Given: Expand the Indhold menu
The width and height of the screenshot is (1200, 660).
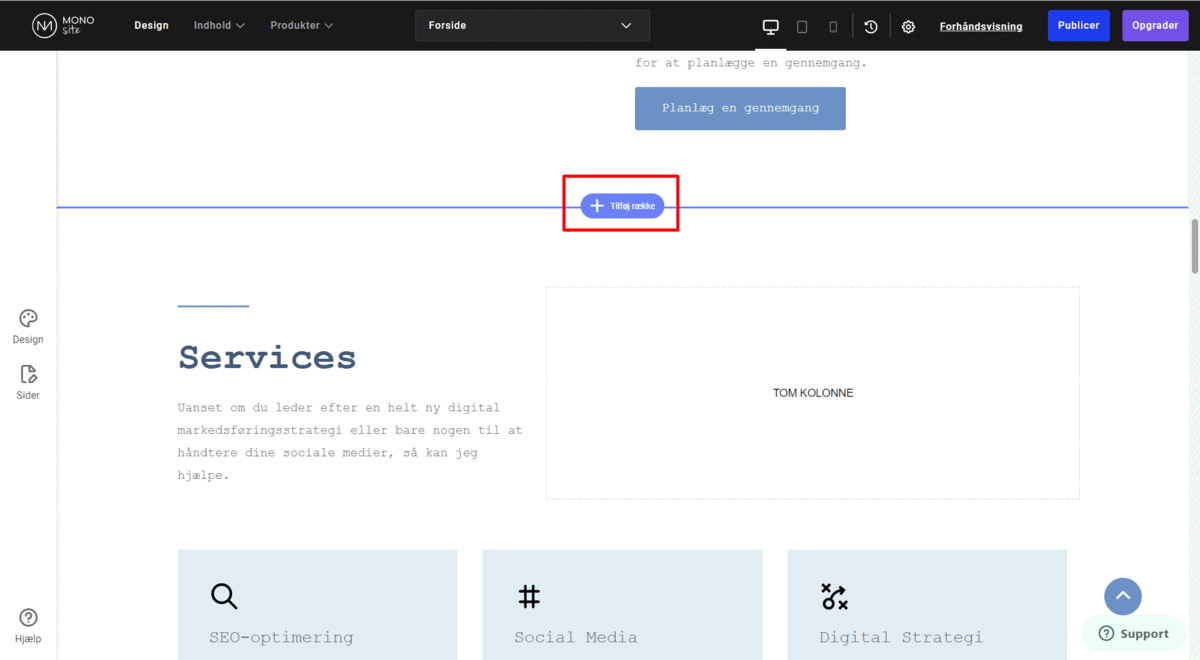Looking at the screenshot, I should (219, 25).
